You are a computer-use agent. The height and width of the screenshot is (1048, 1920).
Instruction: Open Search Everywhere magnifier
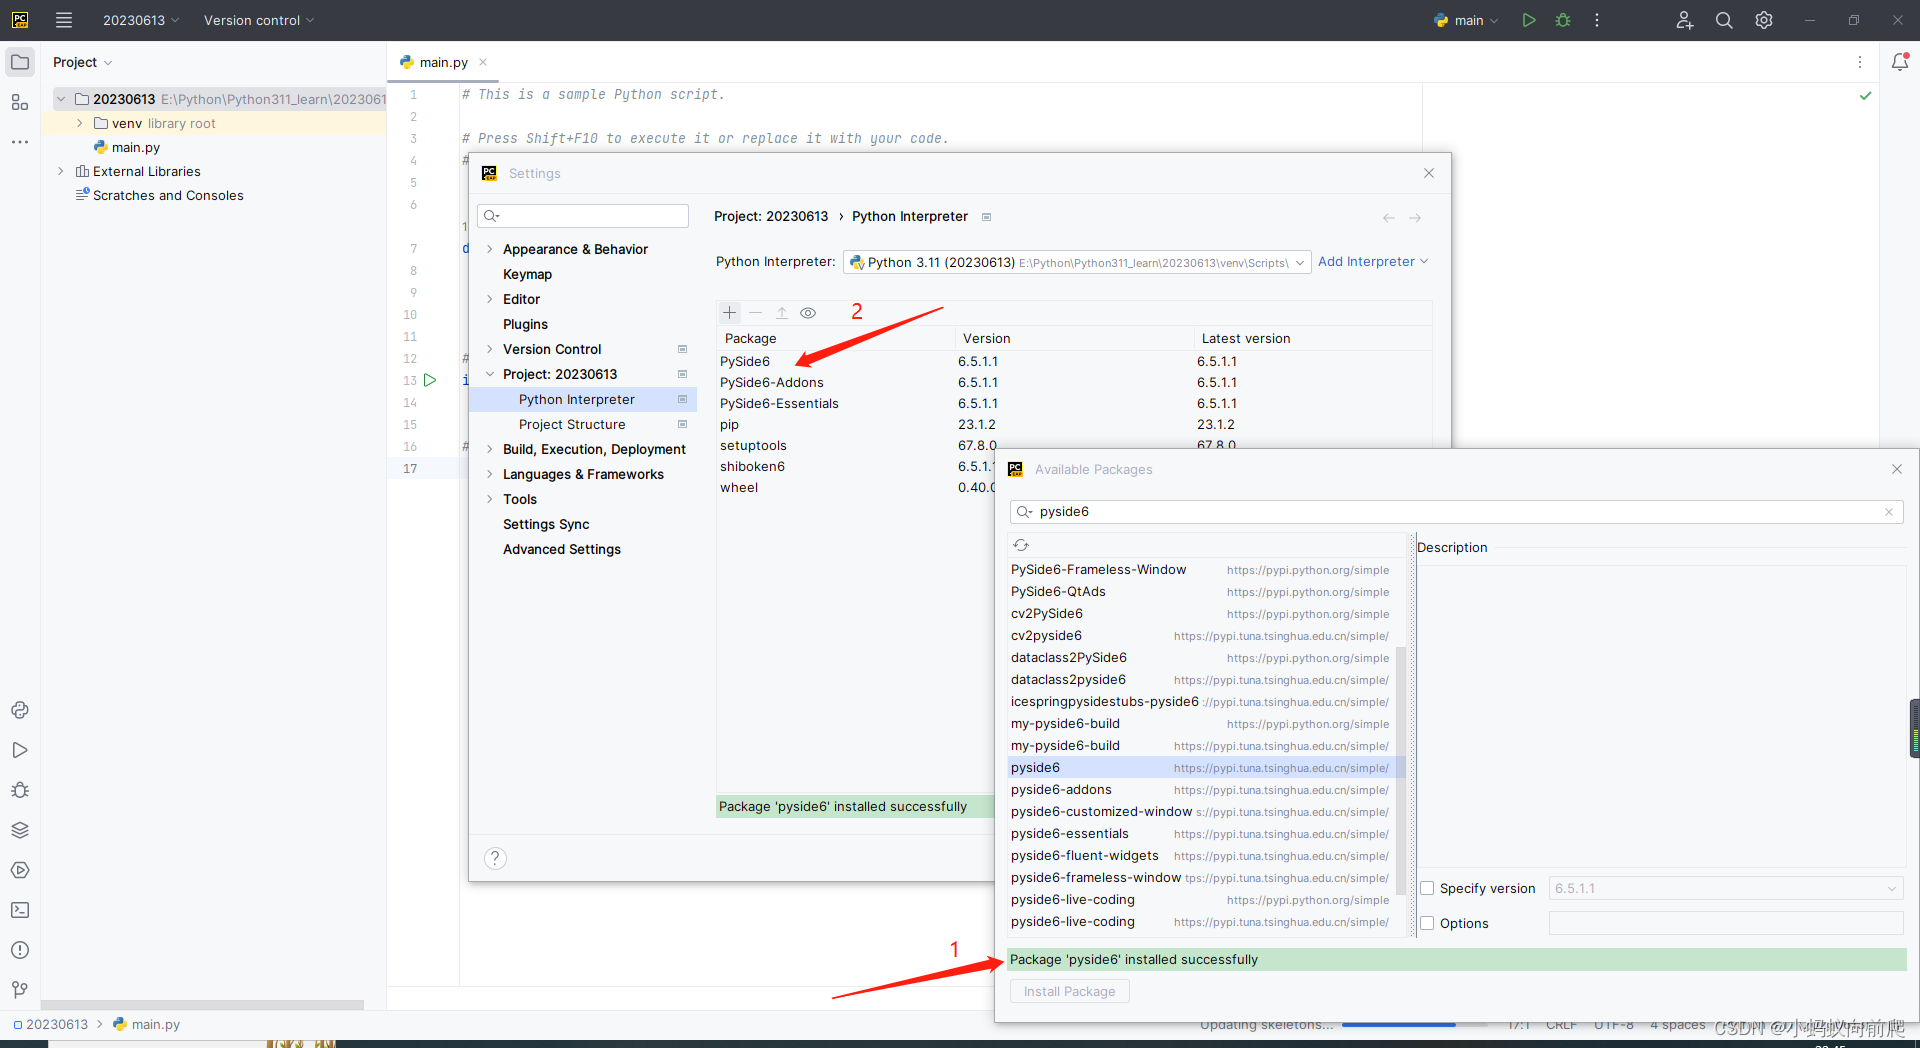1724,20
